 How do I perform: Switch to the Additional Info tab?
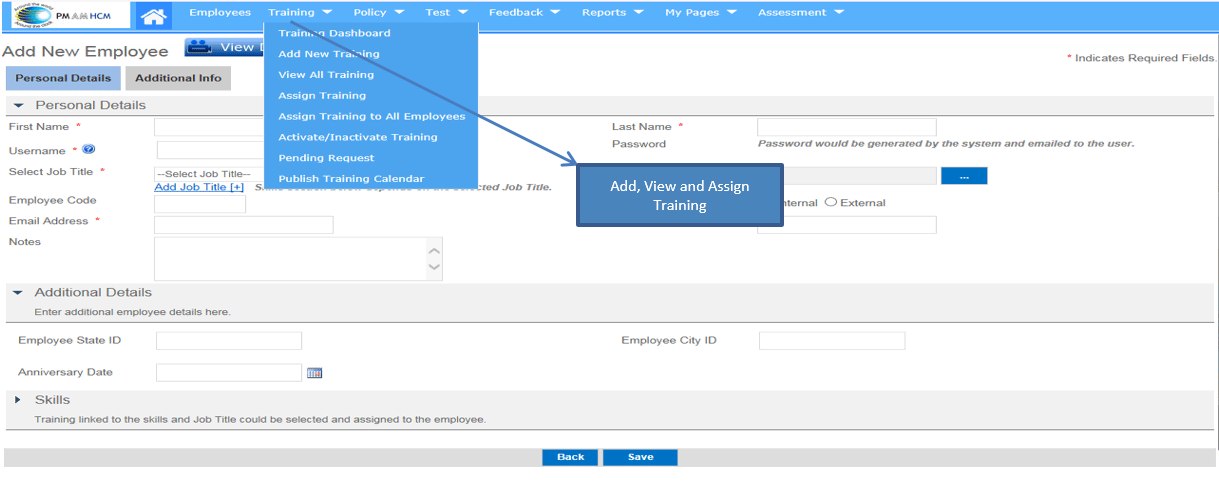pos(178,78)
